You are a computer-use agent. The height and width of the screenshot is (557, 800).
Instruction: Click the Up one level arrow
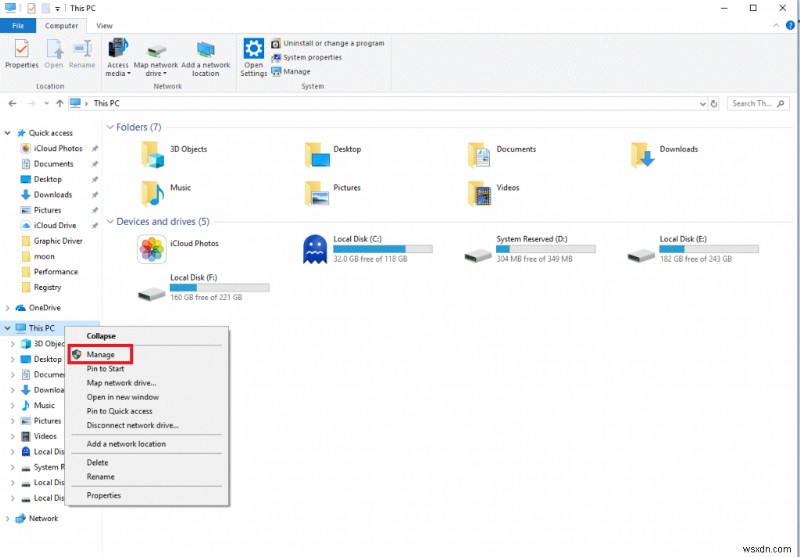click(59, 104)
